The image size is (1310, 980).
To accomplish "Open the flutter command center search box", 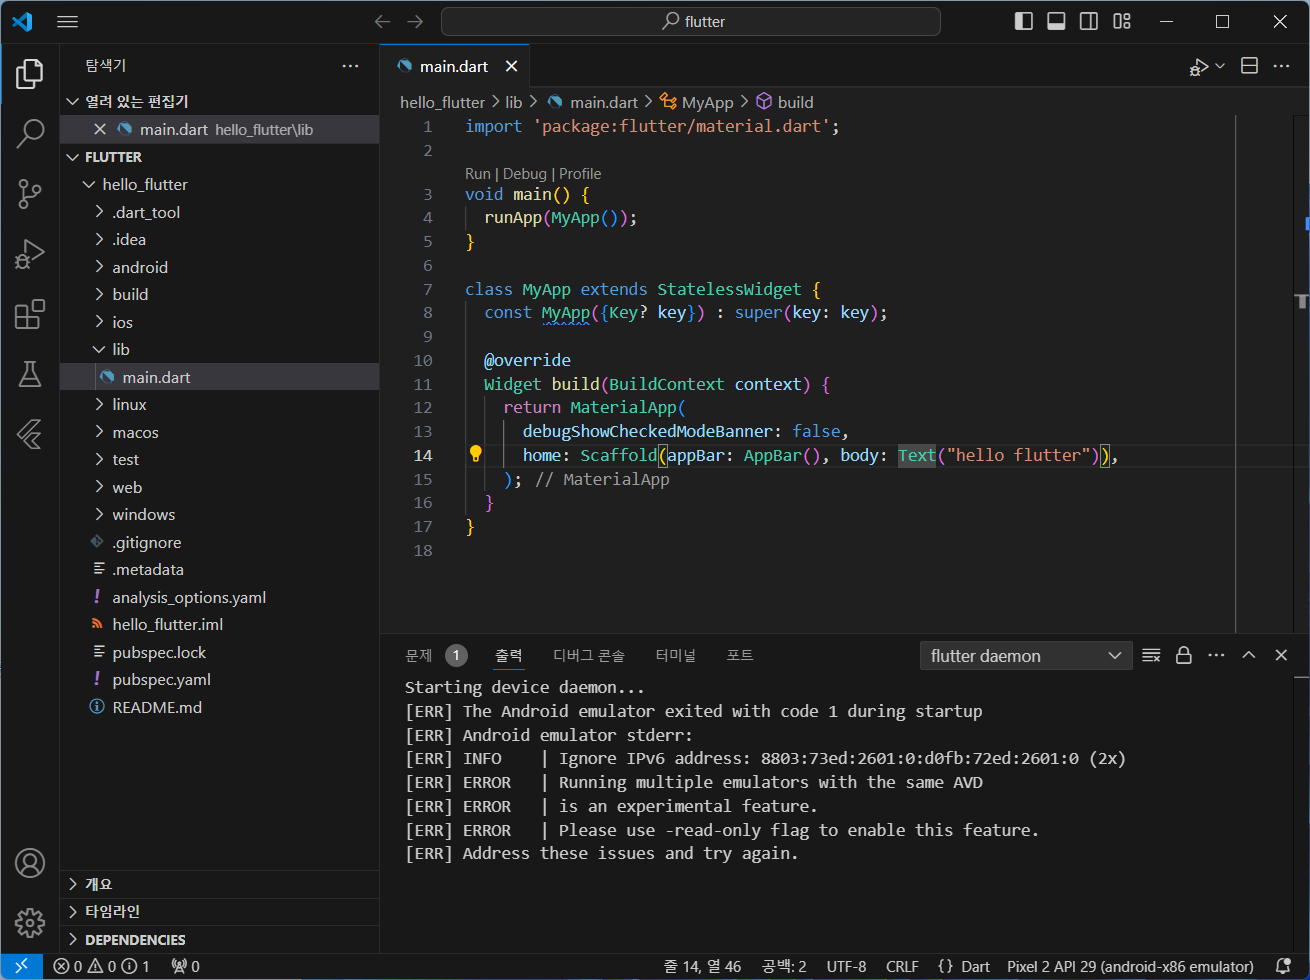I will pos(691,22).
